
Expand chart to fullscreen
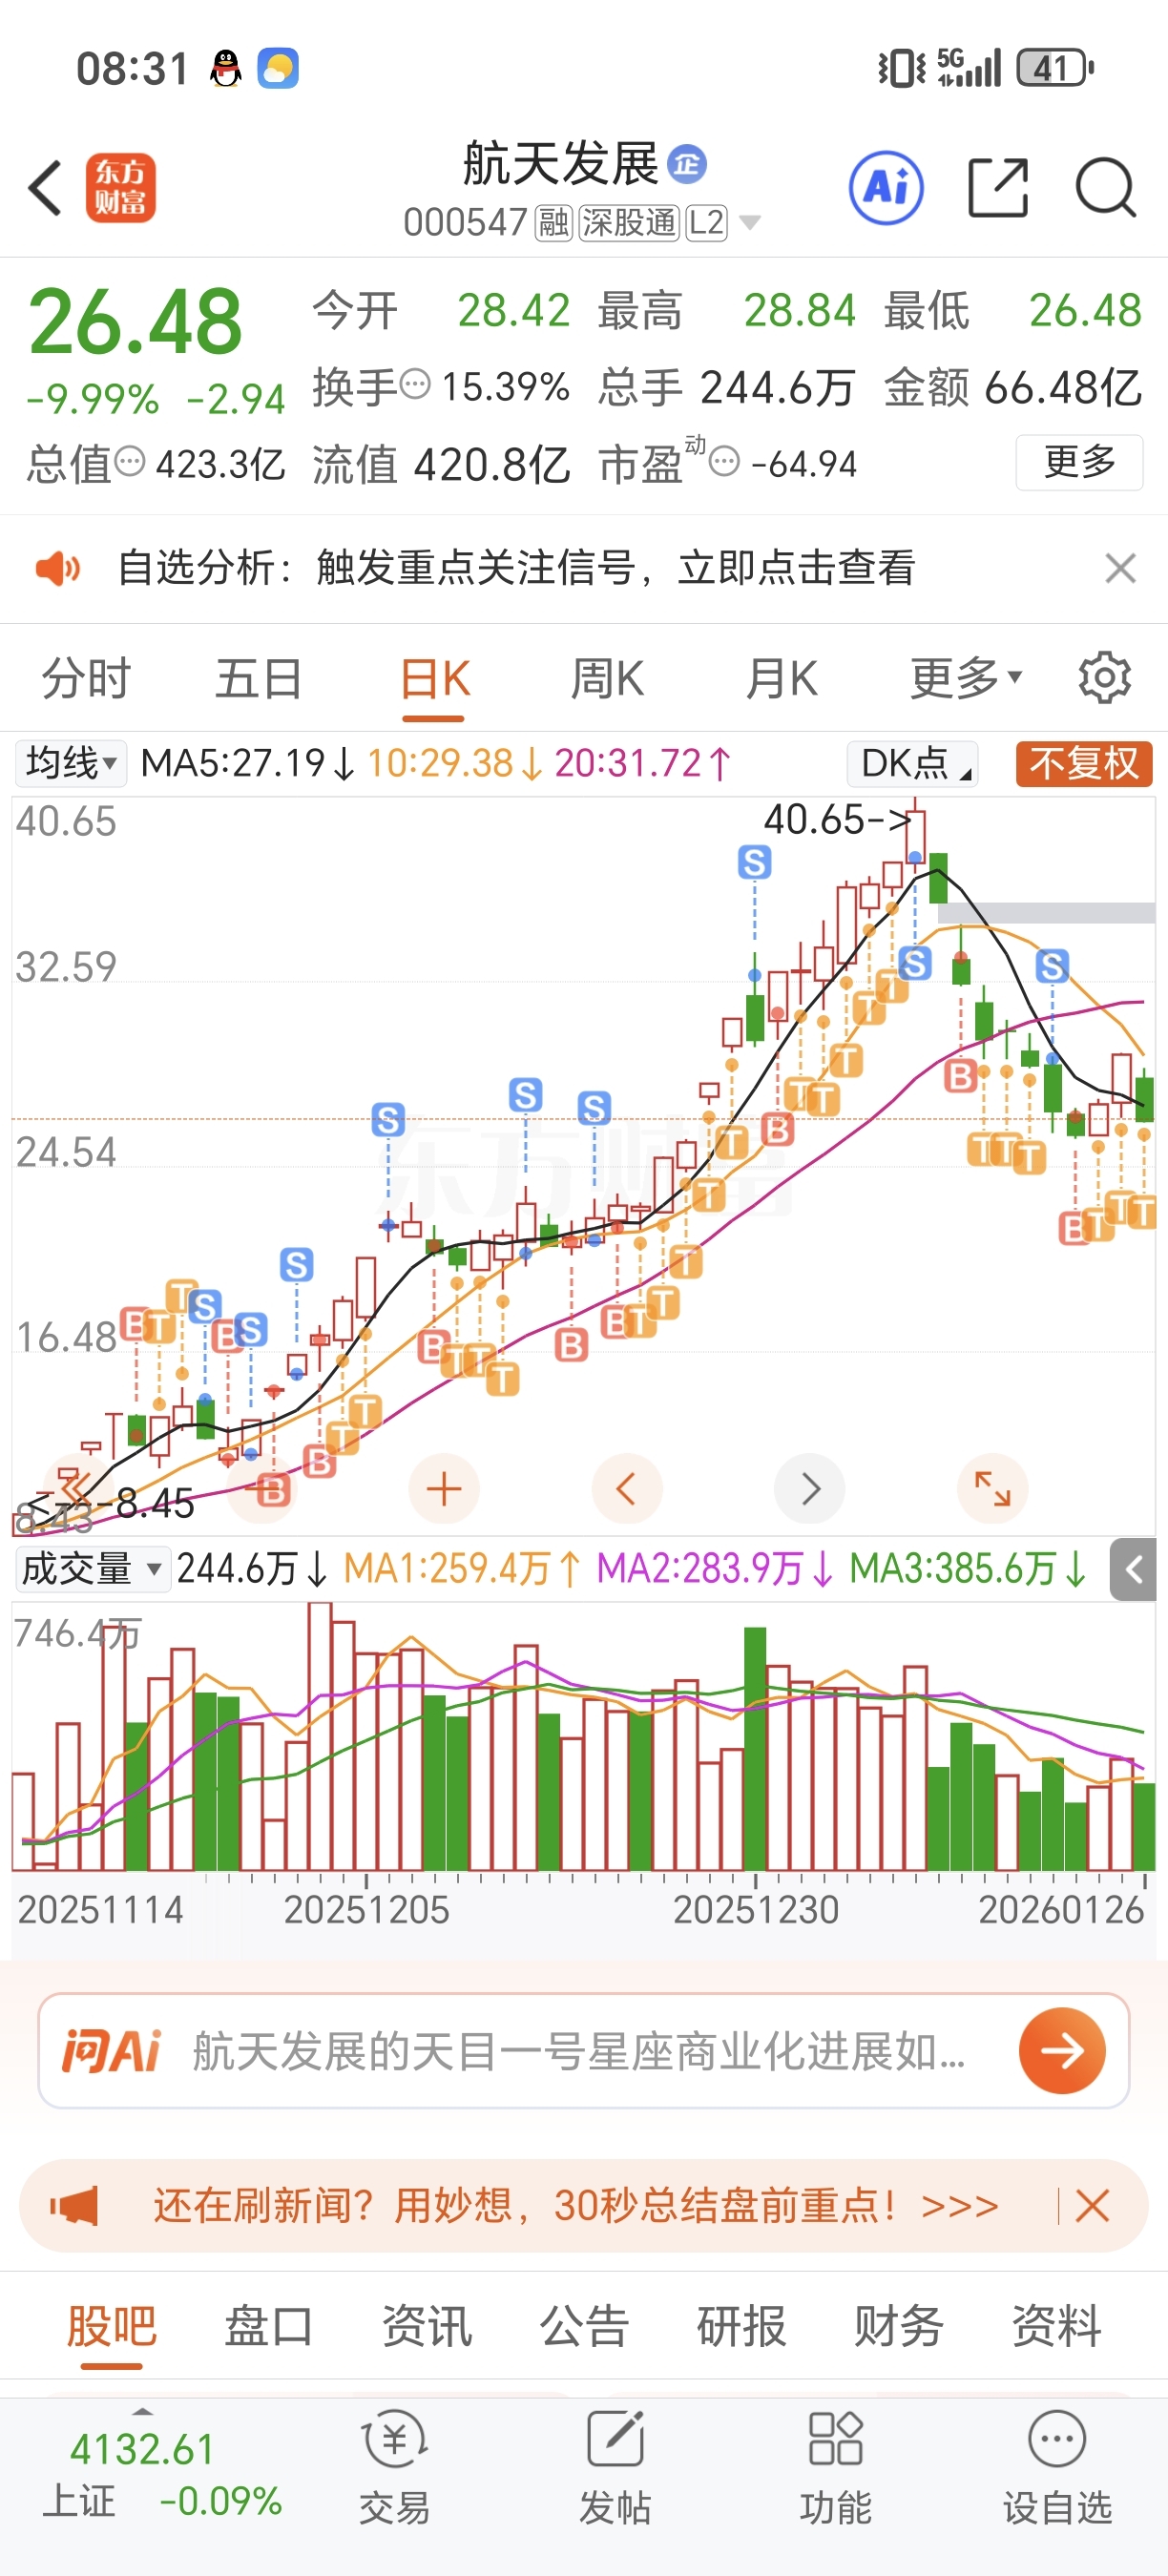click(992, 1489)
